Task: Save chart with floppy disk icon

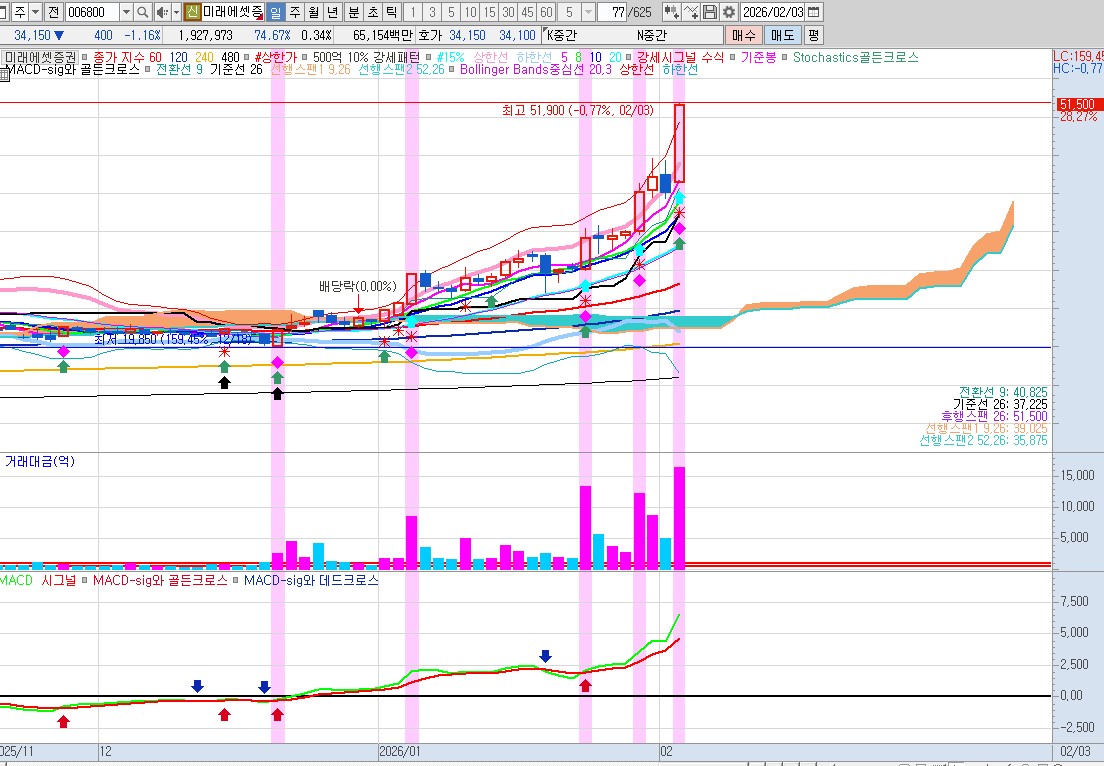Action: tap(710, 12)
